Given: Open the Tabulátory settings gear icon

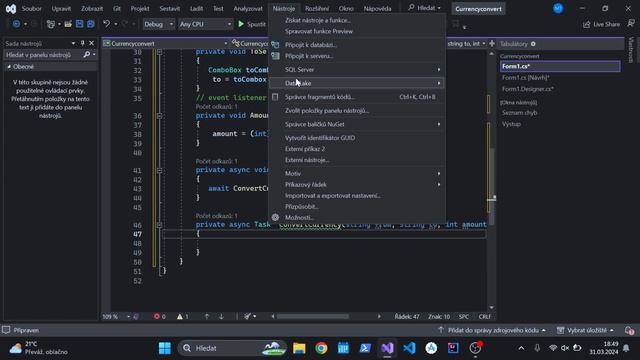Looking at the screenshot, I should pos(533,44).
